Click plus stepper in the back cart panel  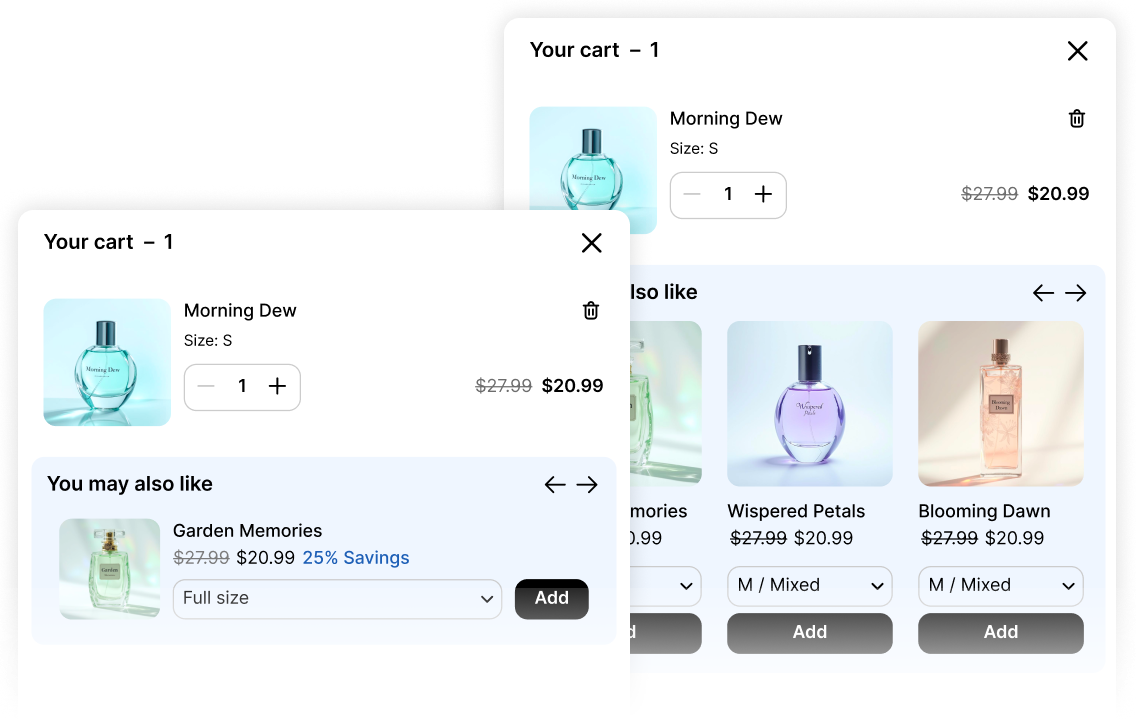763,194
